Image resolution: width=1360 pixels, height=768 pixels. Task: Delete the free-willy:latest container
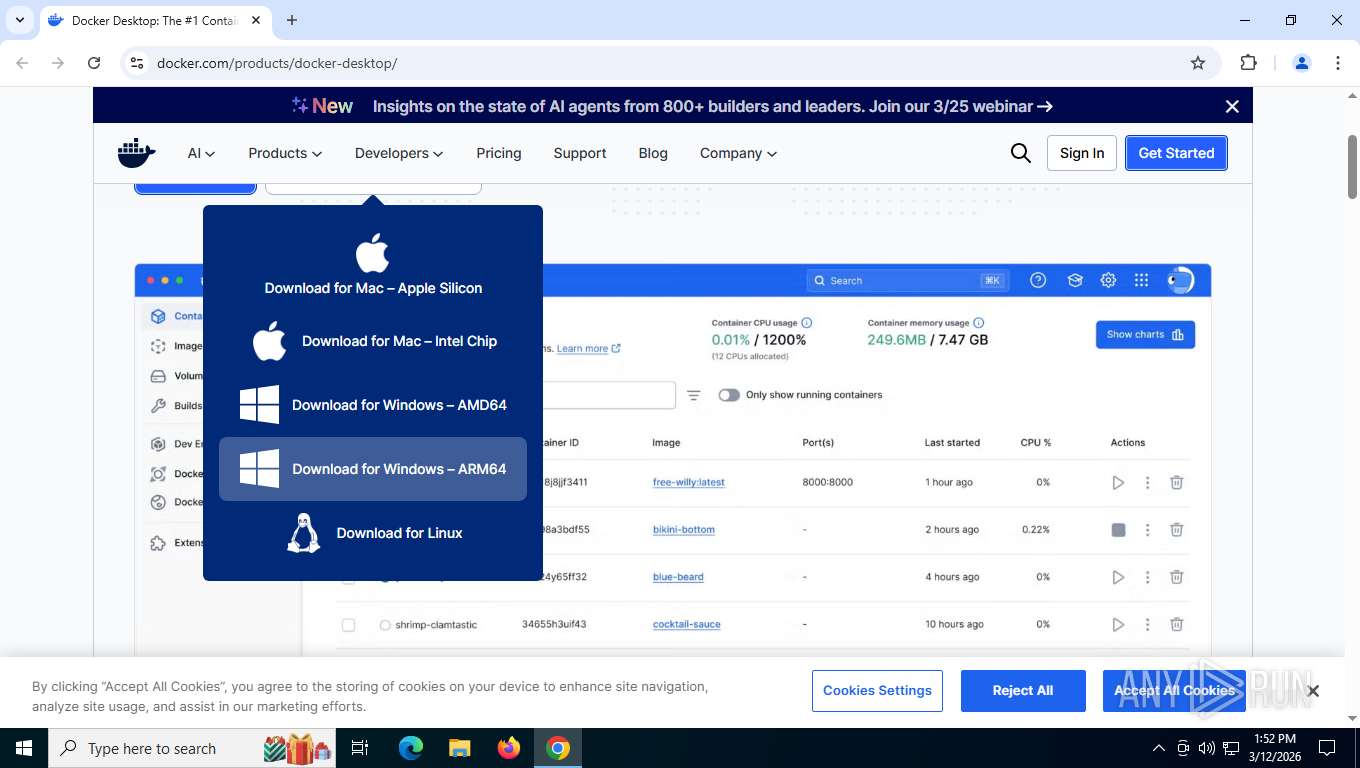pos(1177,482)
